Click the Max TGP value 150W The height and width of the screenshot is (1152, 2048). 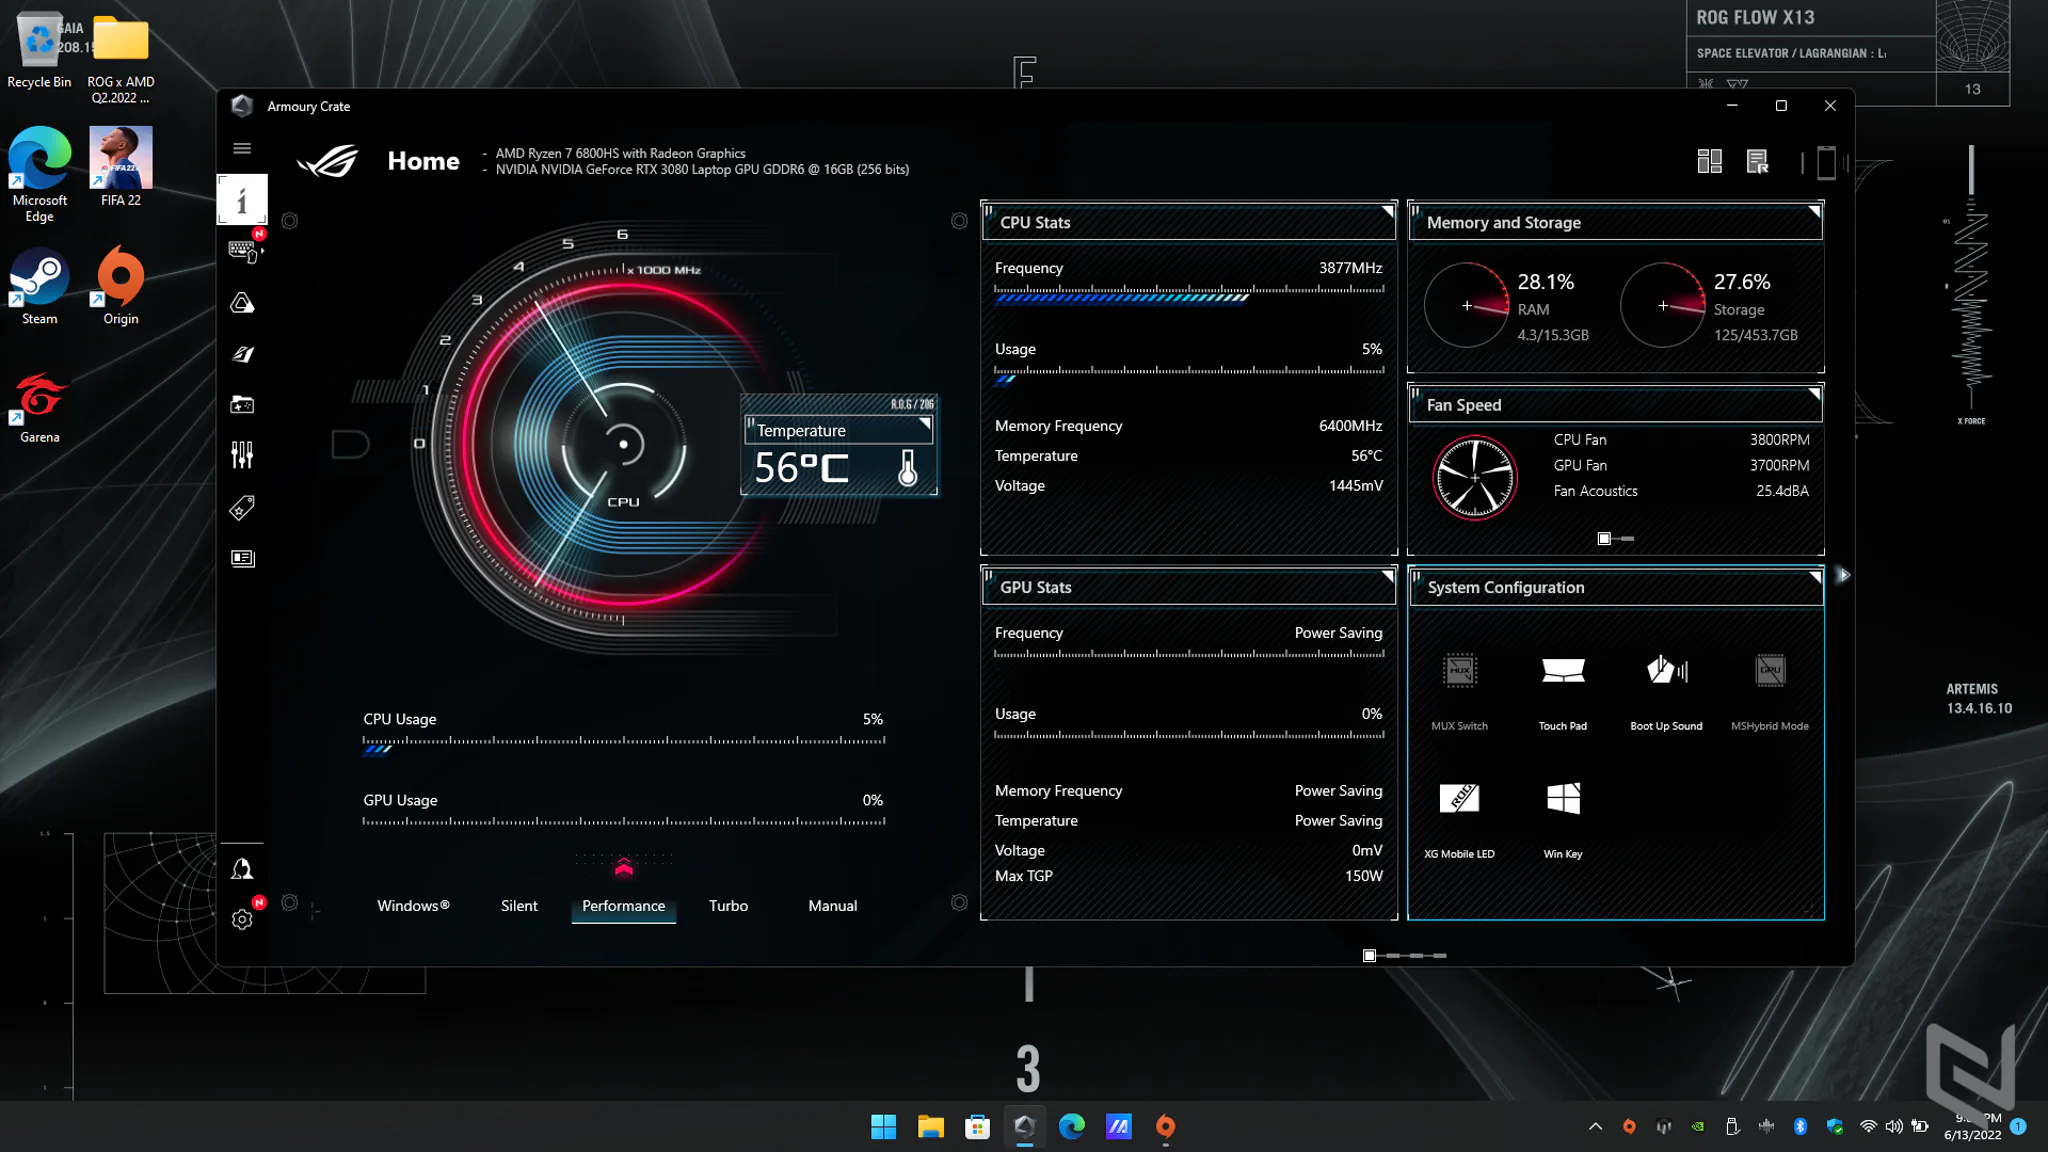coord(1363,876)
